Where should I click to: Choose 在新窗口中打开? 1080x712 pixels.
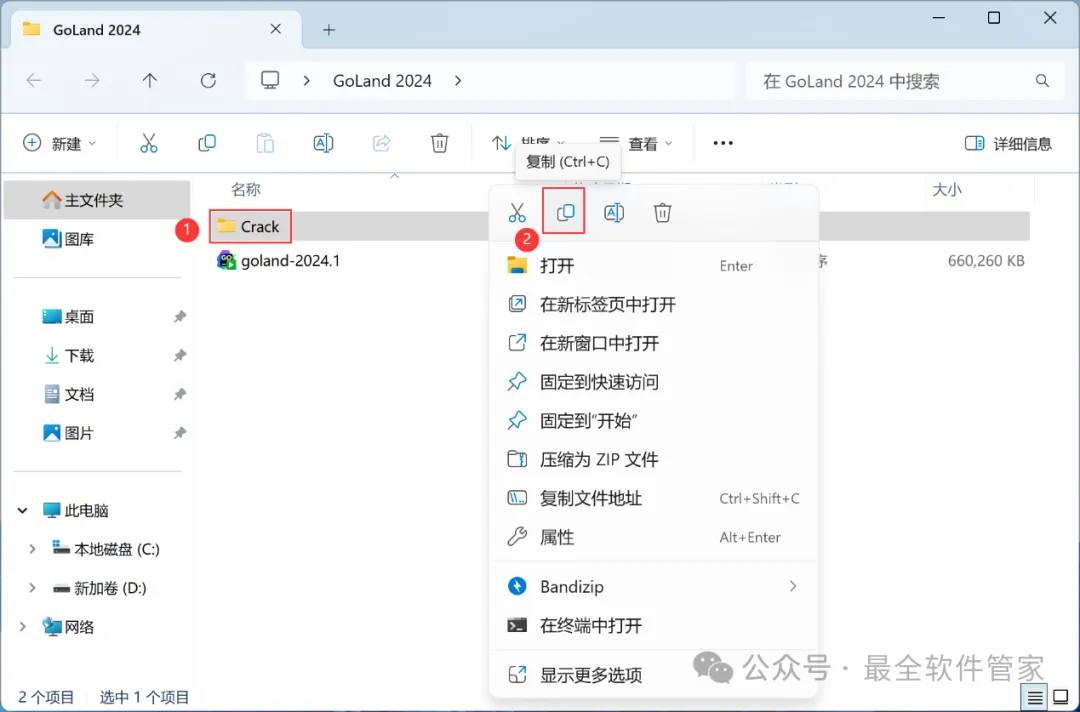653,343
